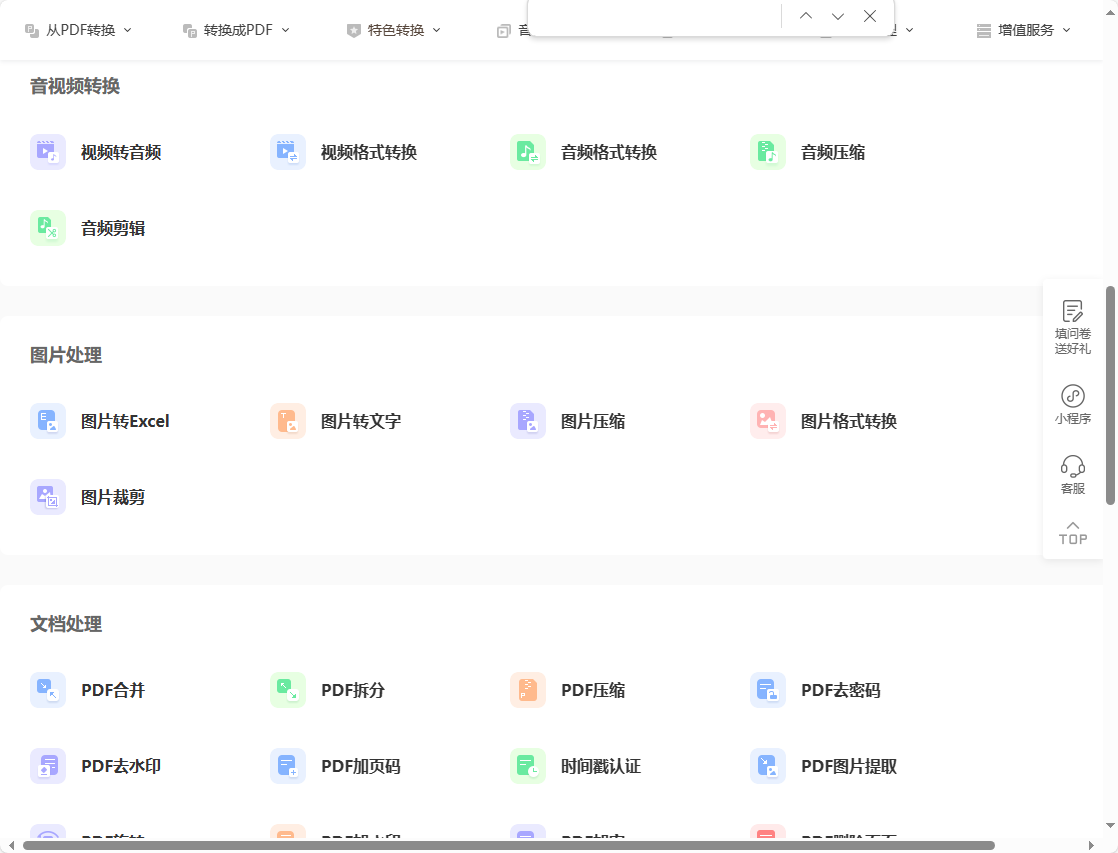This screenshot has height=853, width=1118.
Task: Expand the 从PDF转换 dropdown menu
Action: (78, 30)
